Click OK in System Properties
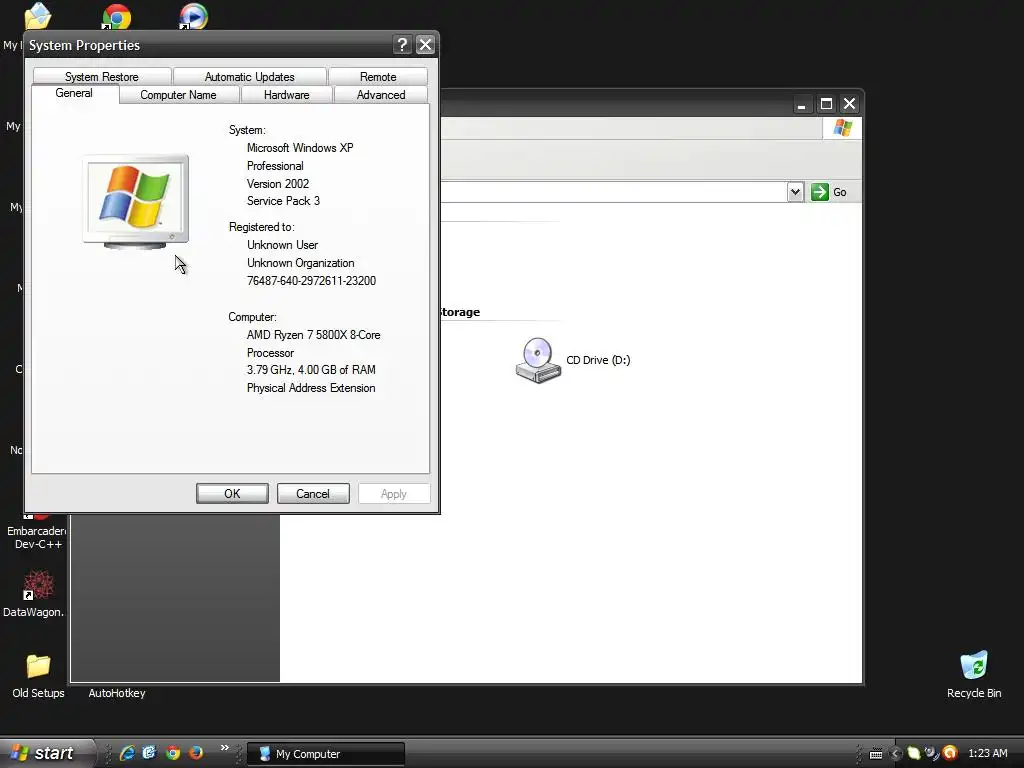 [232, 494]
